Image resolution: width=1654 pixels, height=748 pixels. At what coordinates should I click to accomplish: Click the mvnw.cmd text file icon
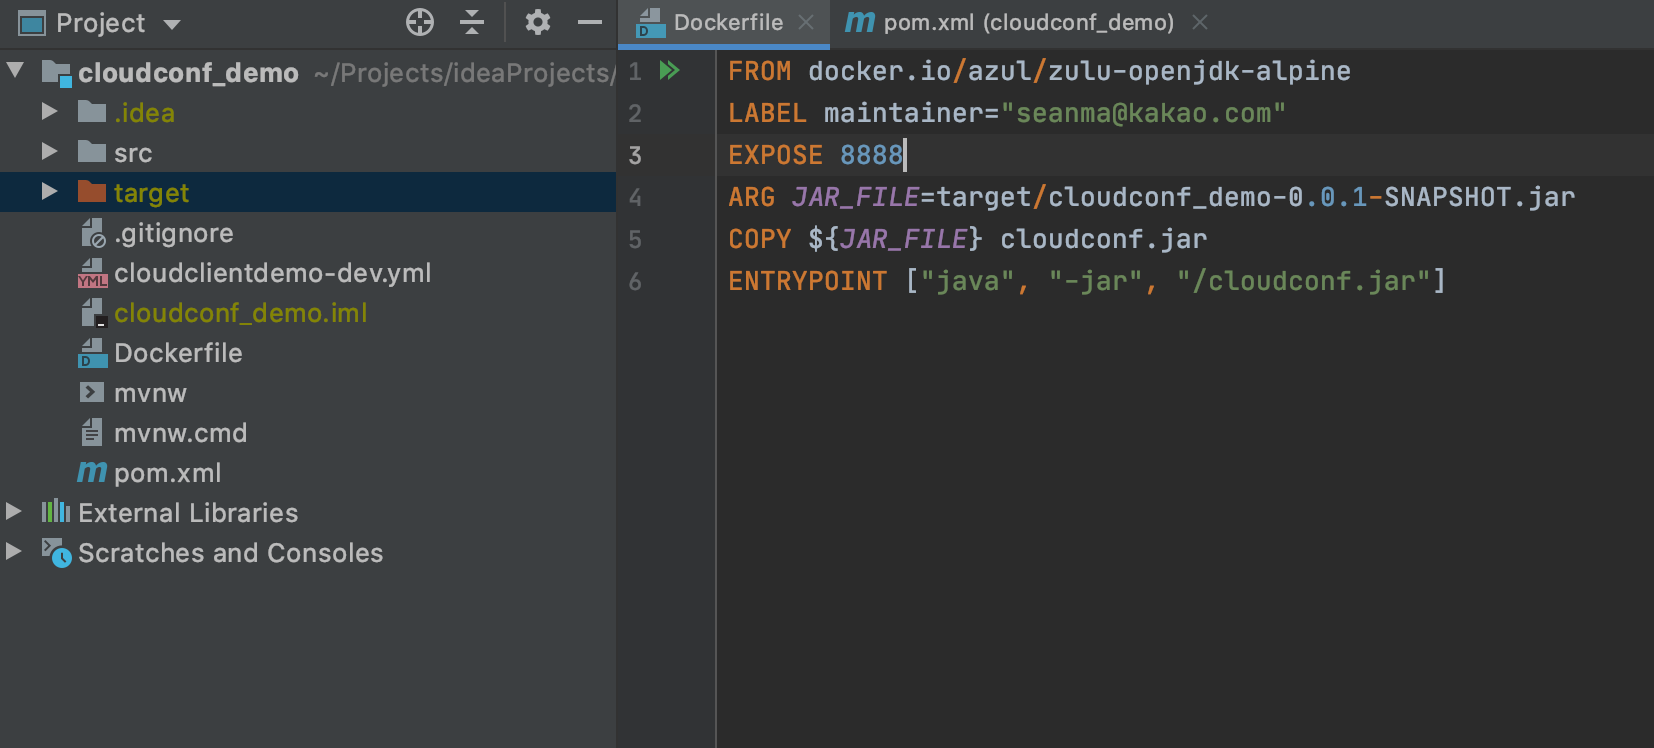[92, 432]
